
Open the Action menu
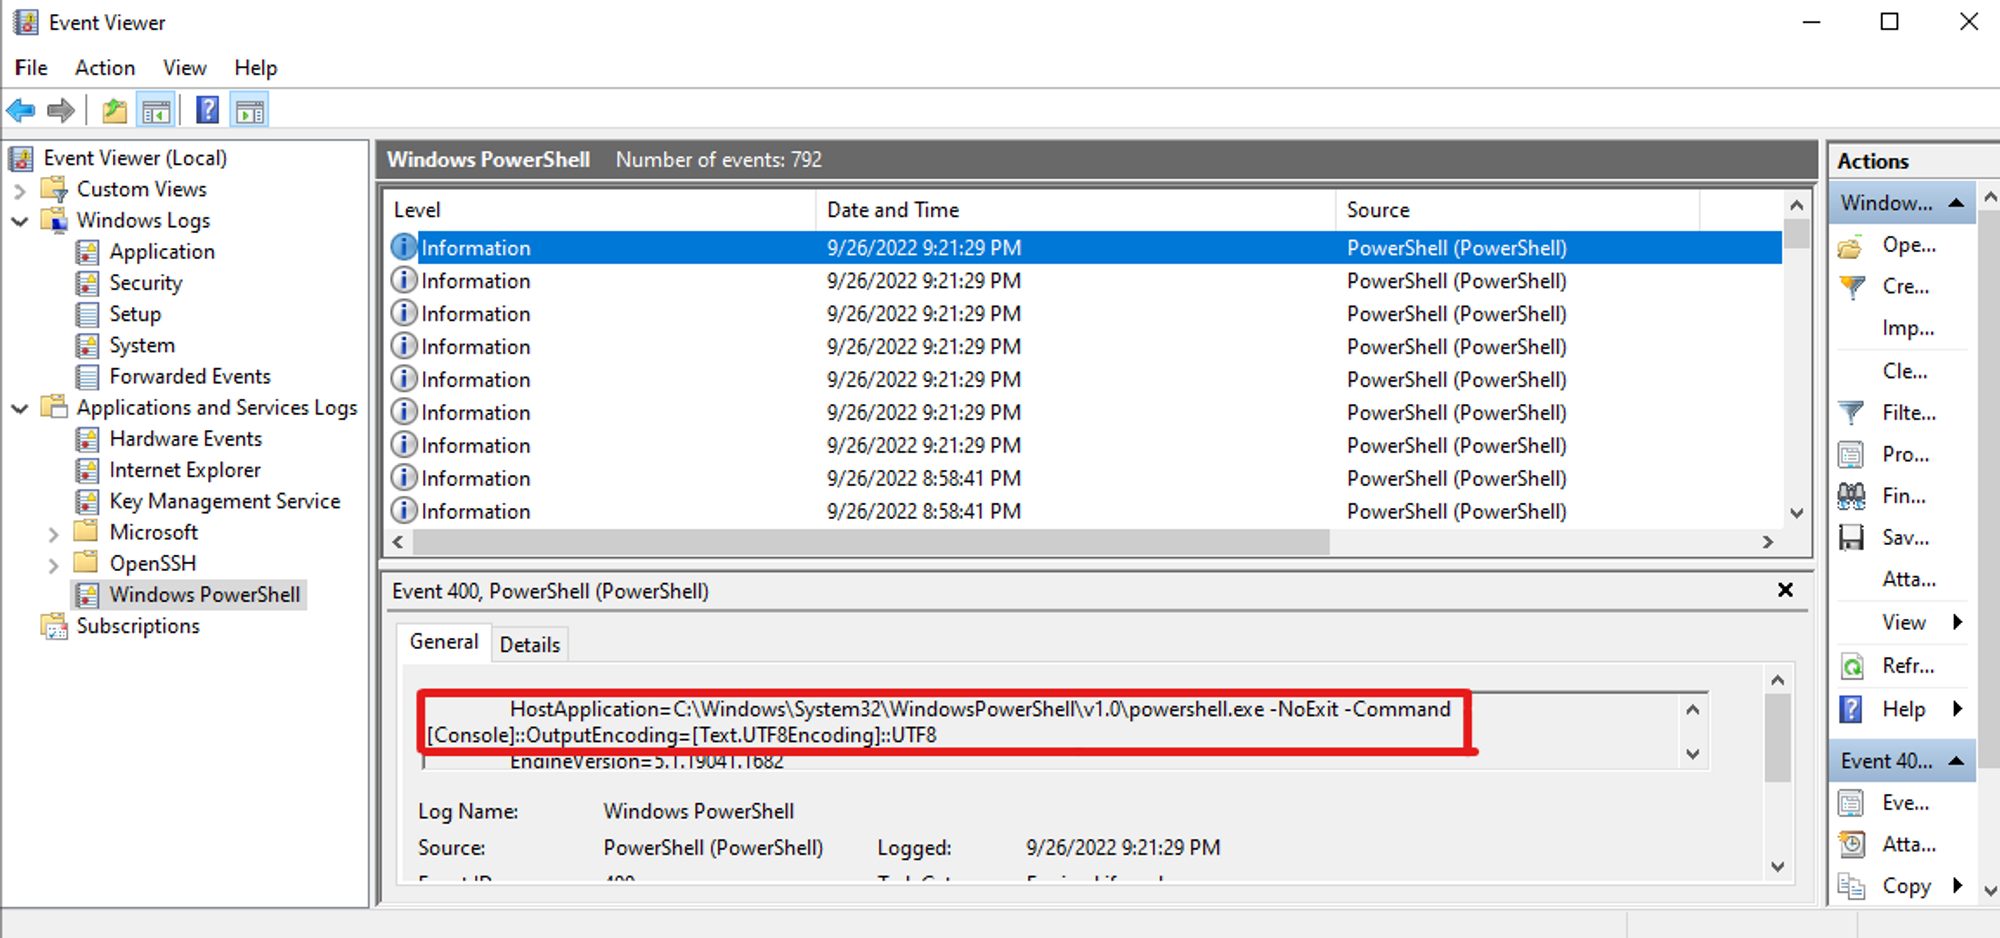pos(104,68)
